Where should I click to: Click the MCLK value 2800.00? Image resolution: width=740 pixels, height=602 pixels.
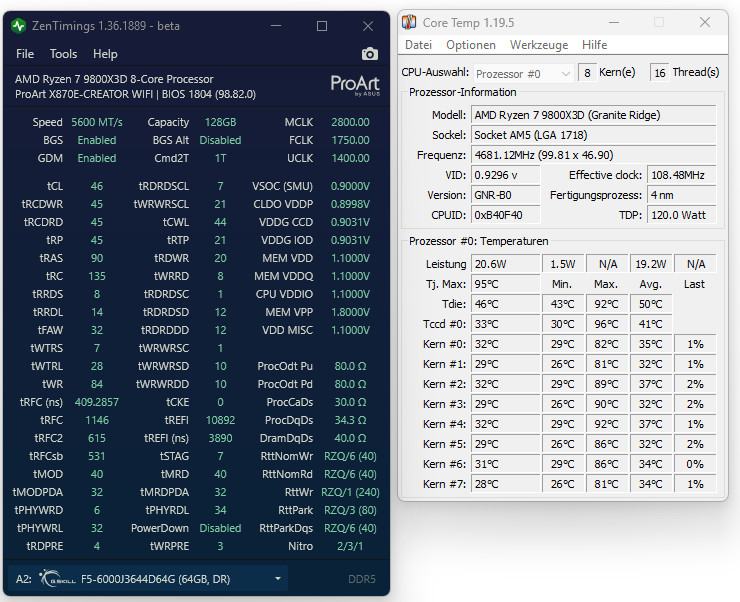click(350, 122)
